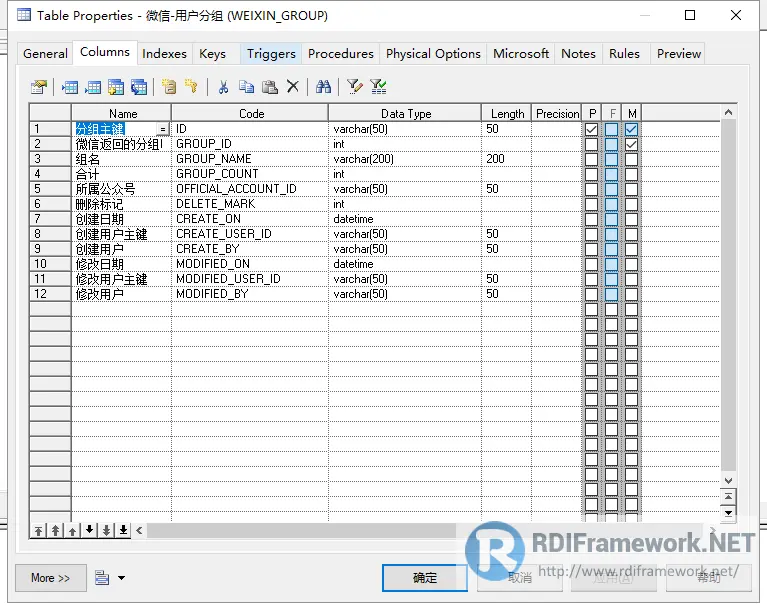Switch to the Rules tab

[624, 54]
